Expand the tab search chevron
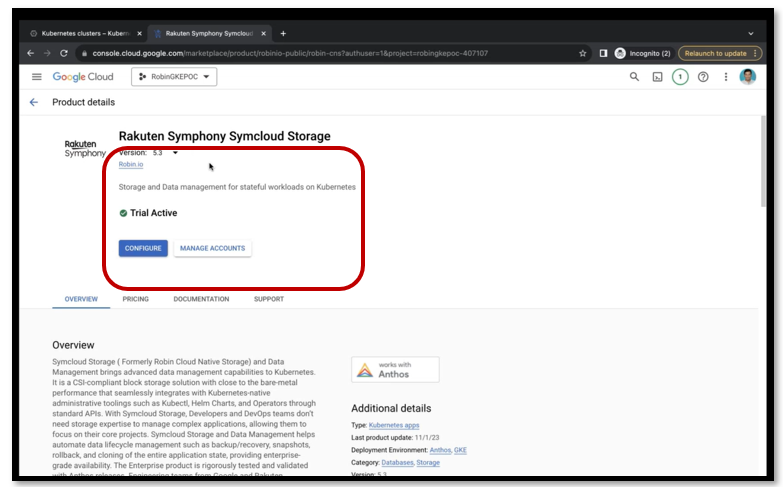The width and height of the screenshot is (783, 487). click(x=751, y=33)
